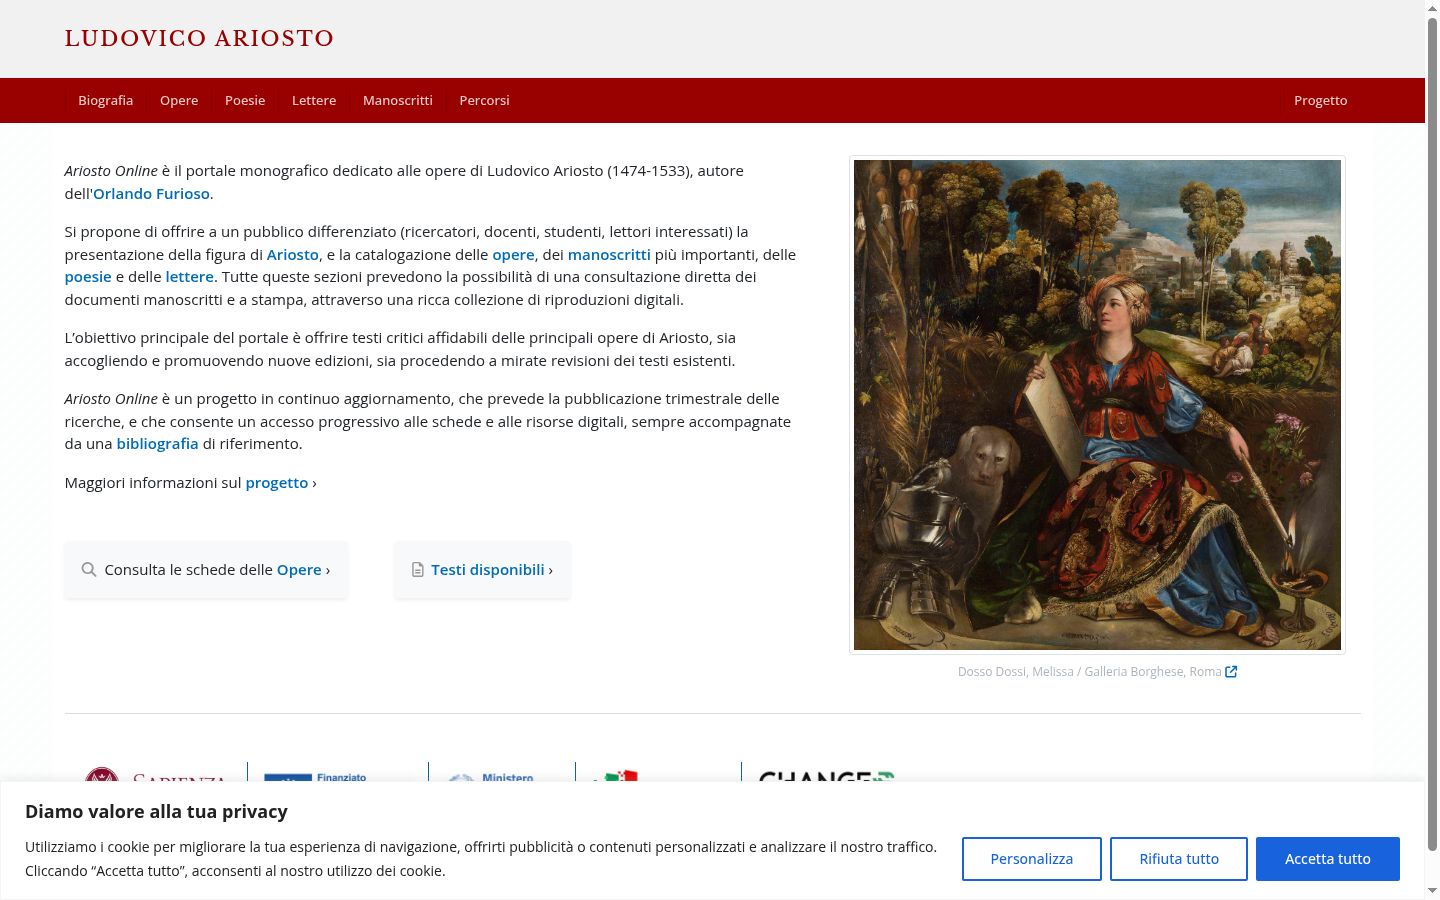This screenshot has width=1440, height=900.
Task: Click the scrollbar down arrow
Action: tap(1432, 890)
